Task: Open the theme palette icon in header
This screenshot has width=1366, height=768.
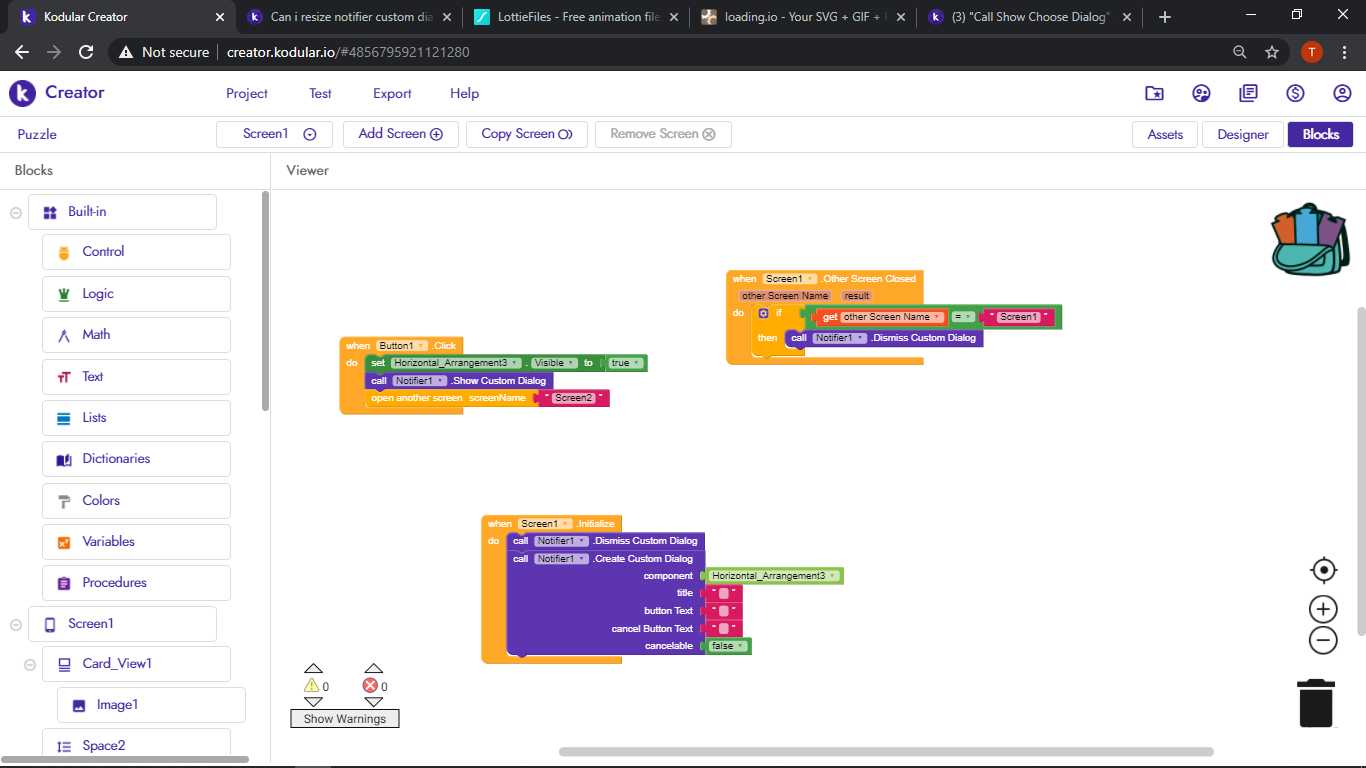Action: coord(1202,93)
